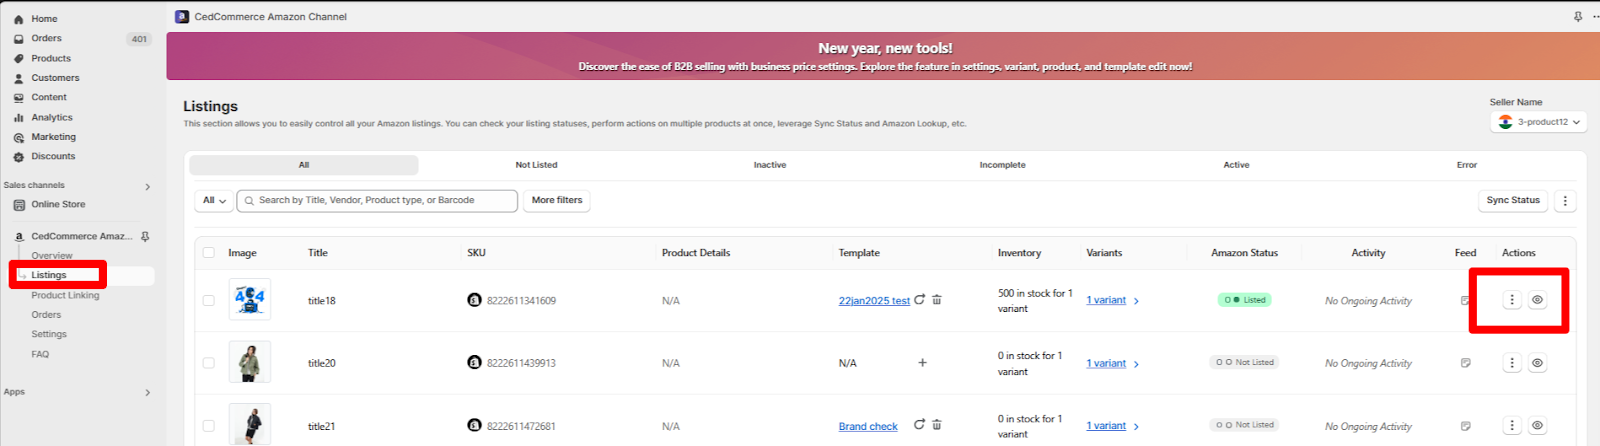Delete the 22jan2025 test template assignment
The width and height of the screenshot is (1600, 446).
pyautogui.click(x=937, y=299)
